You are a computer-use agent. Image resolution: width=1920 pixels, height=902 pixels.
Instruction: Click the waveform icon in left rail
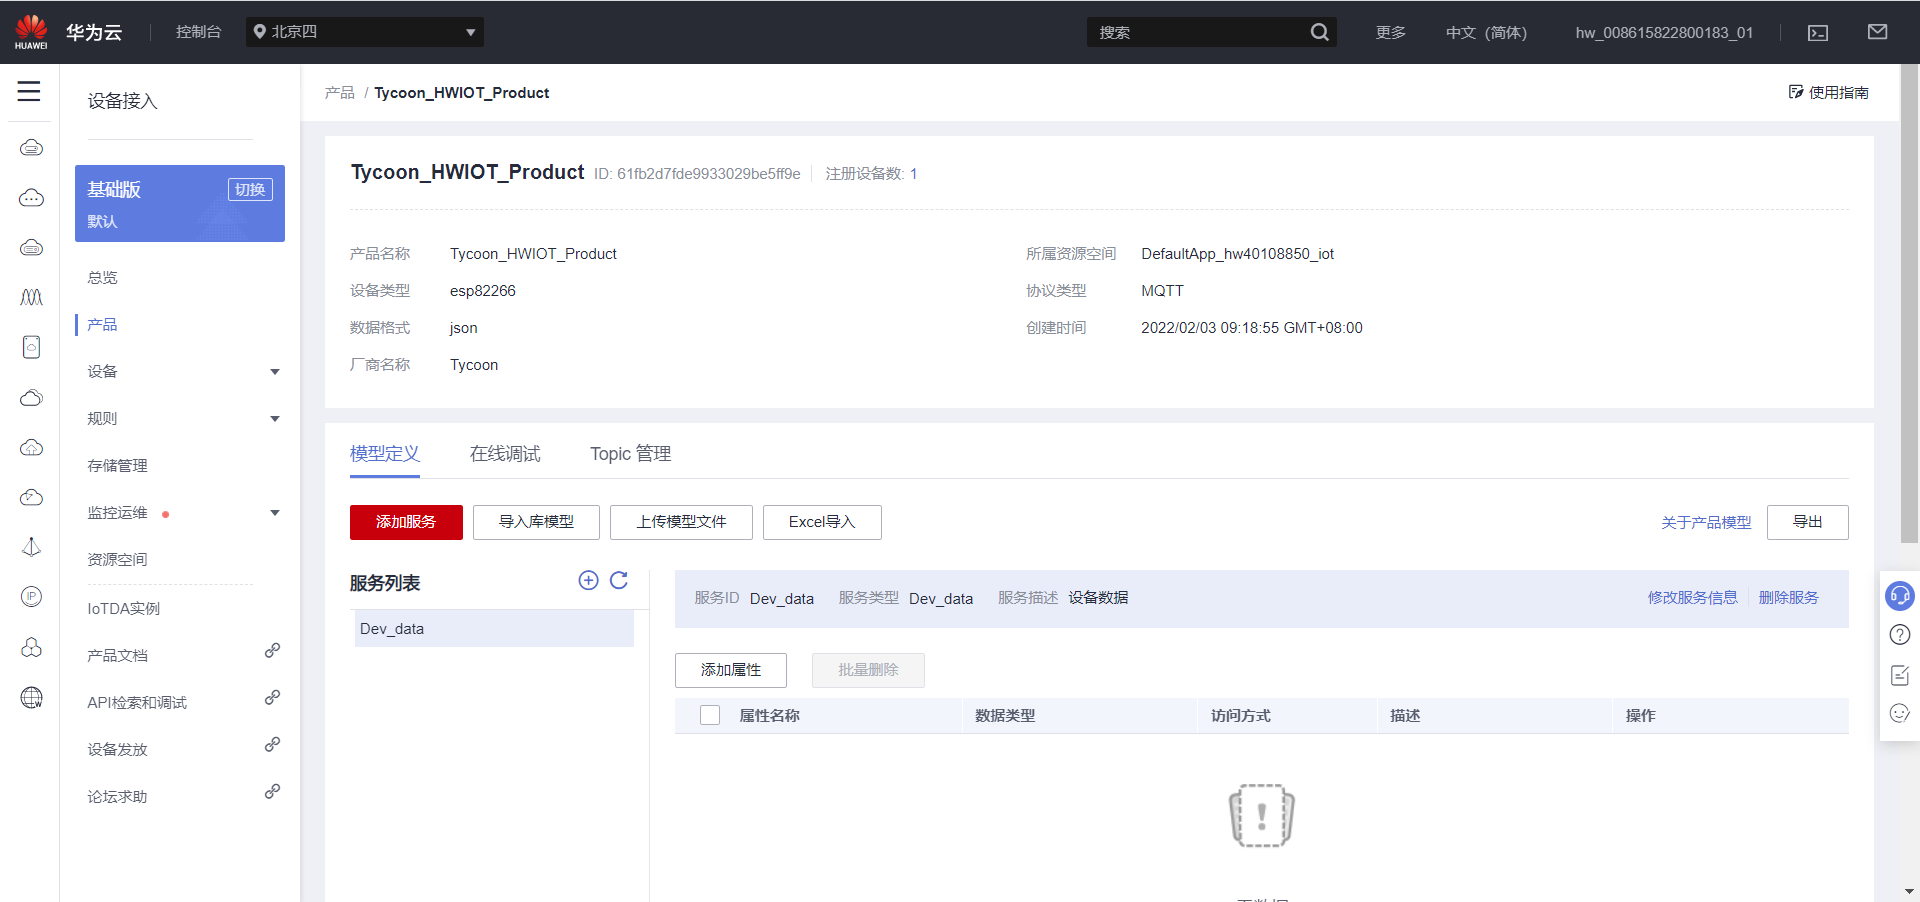pyautogui.click(x=32, y=297)
